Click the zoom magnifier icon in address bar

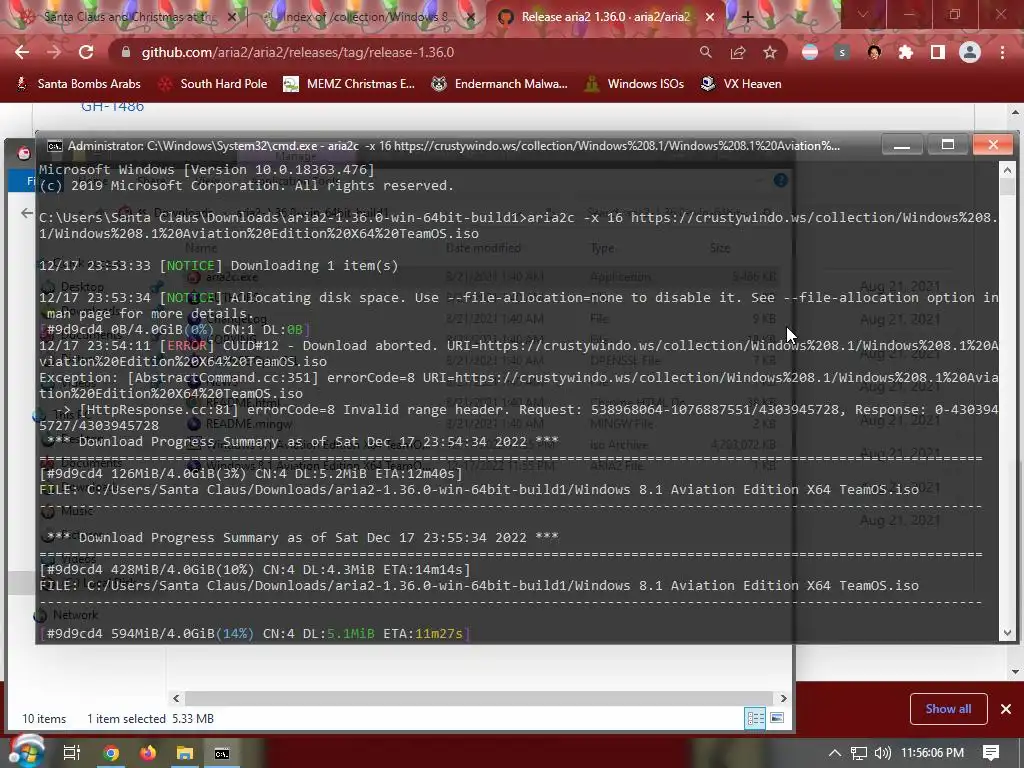coord(705,52)
